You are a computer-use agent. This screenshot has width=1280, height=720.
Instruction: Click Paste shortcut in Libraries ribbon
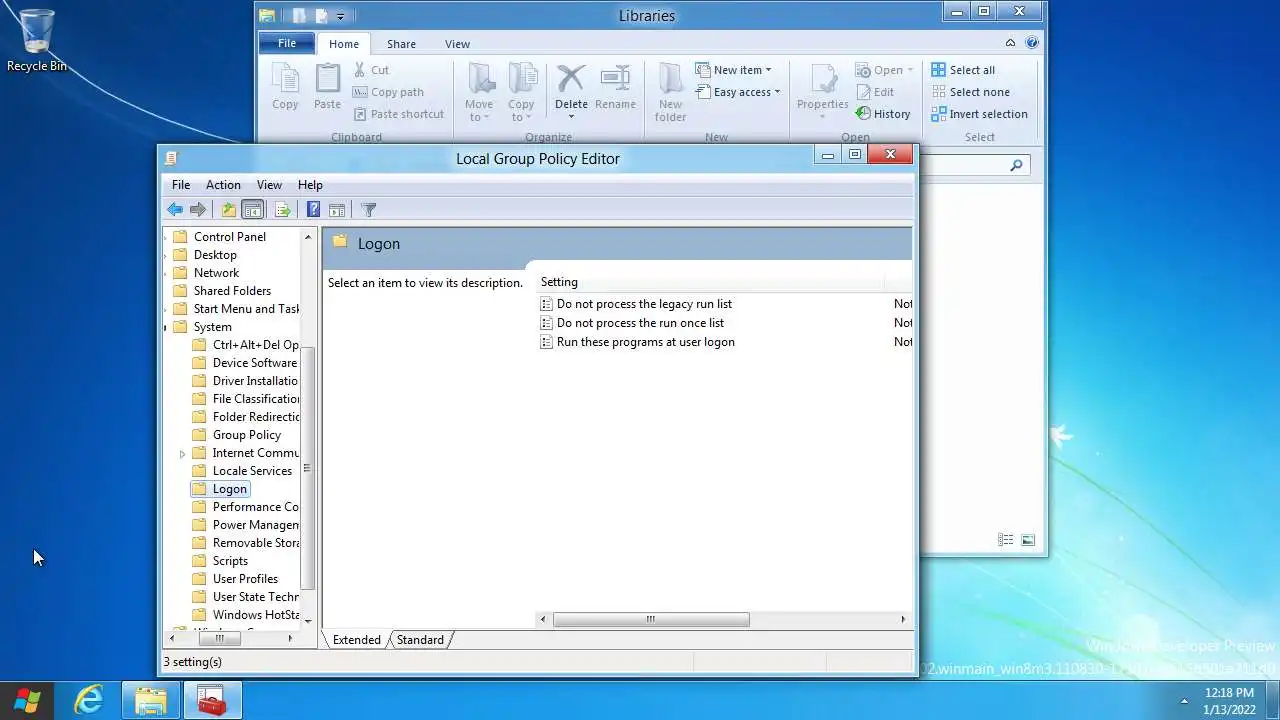[399, 114]
